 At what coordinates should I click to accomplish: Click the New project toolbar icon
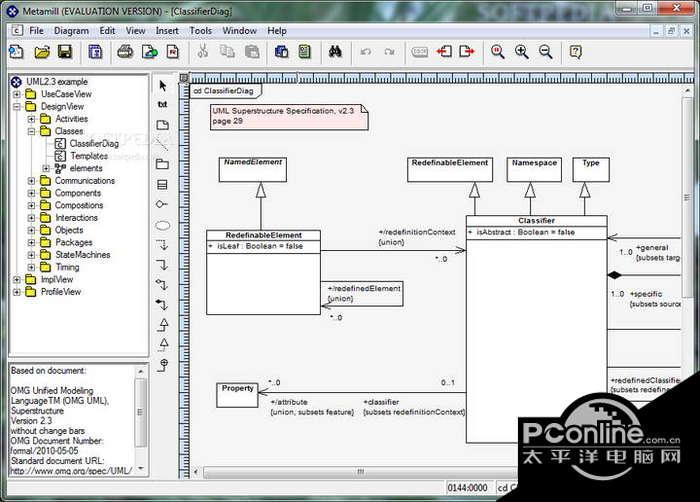(x=17, y=52)
